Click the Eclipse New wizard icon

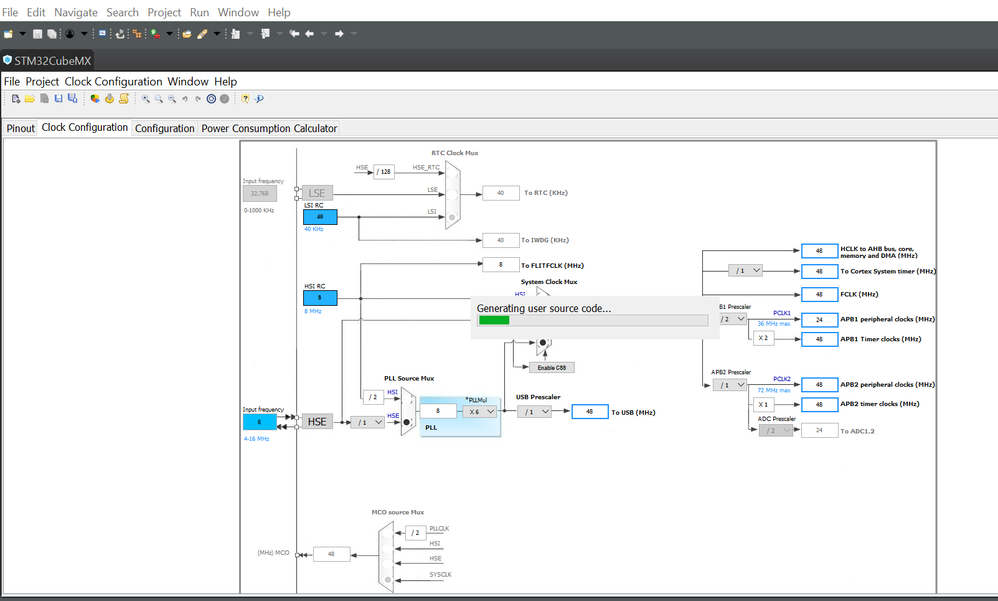8,34
